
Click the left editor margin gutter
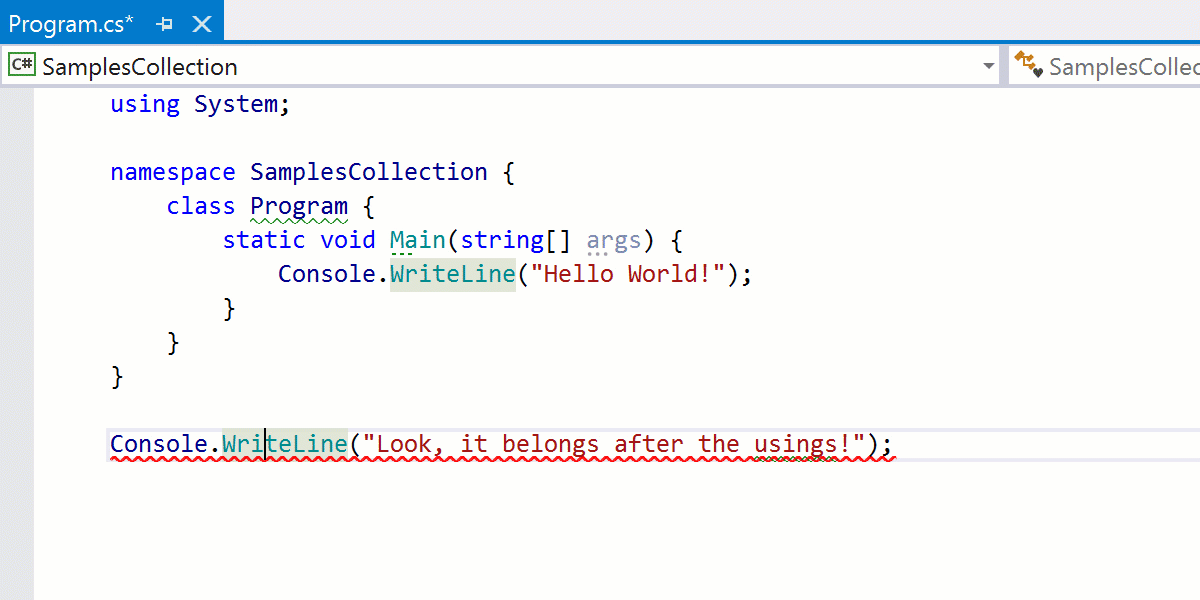coord(17,343)
